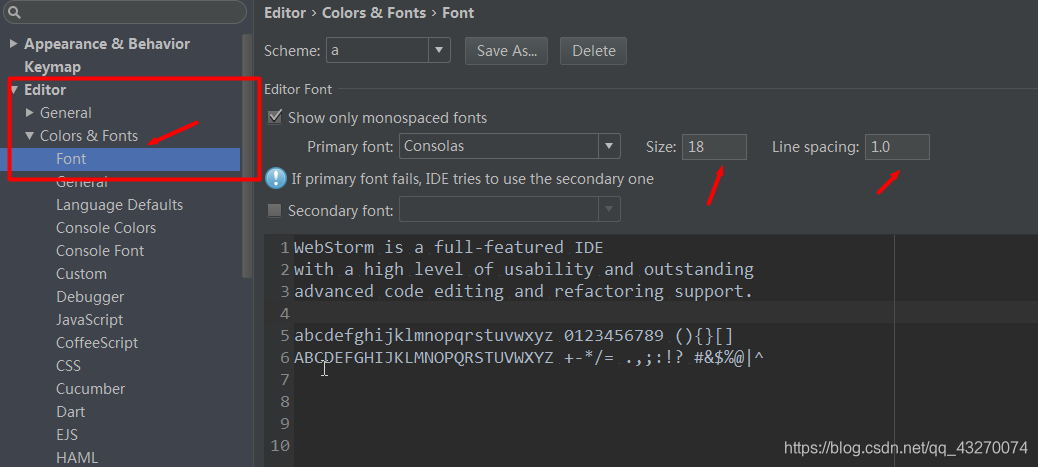1038x467 pixels.
Task: Click preview line 'with a high level of usability'
Action: [x=524, y=270]
